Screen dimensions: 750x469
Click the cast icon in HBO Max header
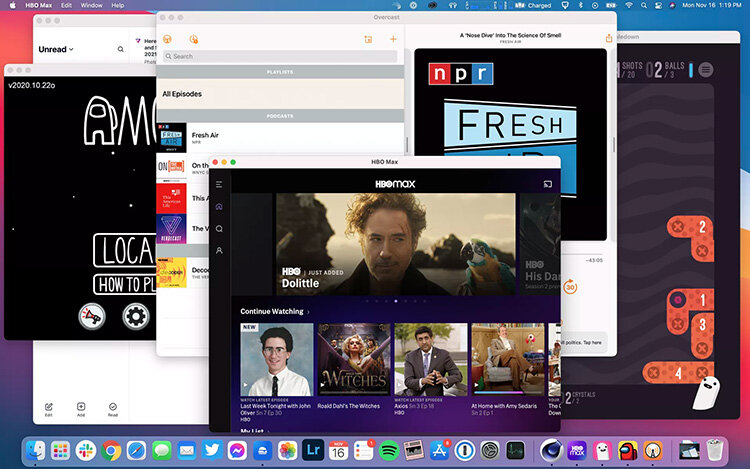(548, 184)
